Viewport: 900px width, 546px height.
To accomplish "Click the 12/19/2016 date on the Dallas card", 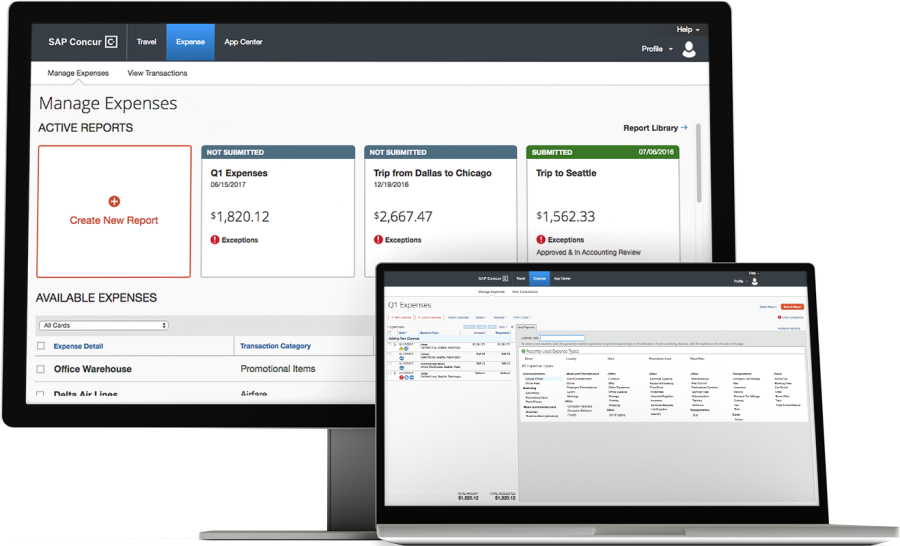I will 391,185.
